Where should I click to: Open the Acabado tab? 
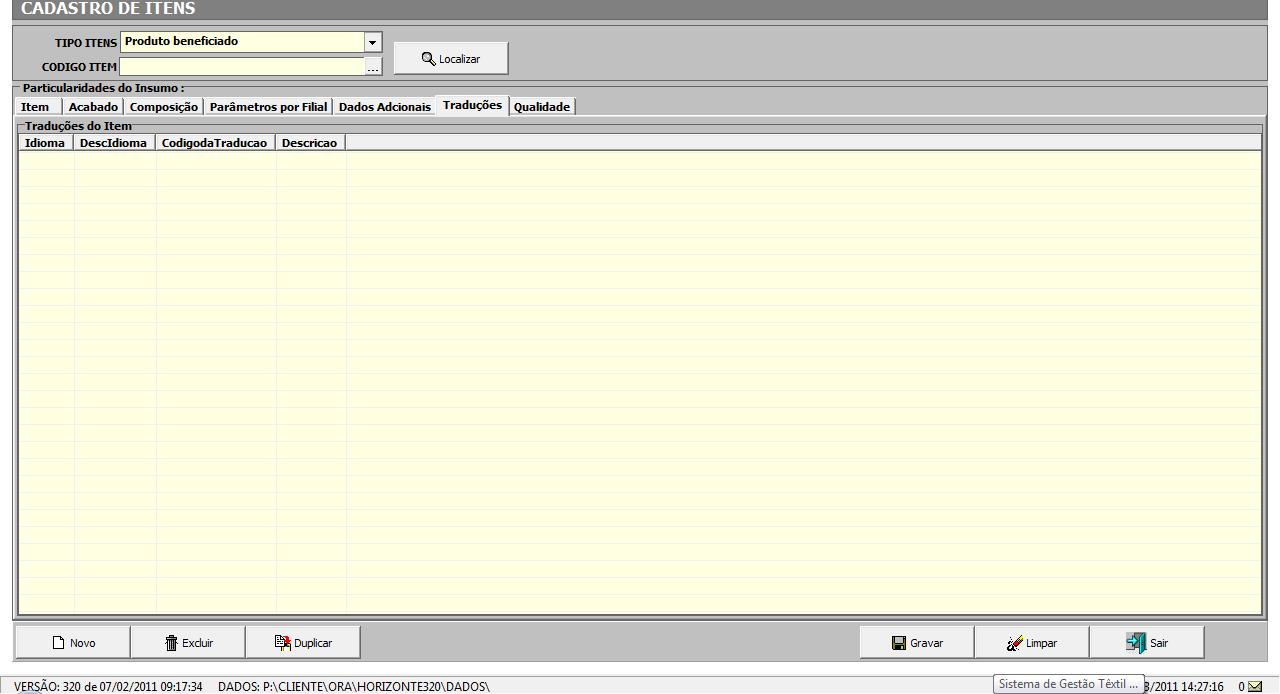pyautogui.click(x=93, y=107)
